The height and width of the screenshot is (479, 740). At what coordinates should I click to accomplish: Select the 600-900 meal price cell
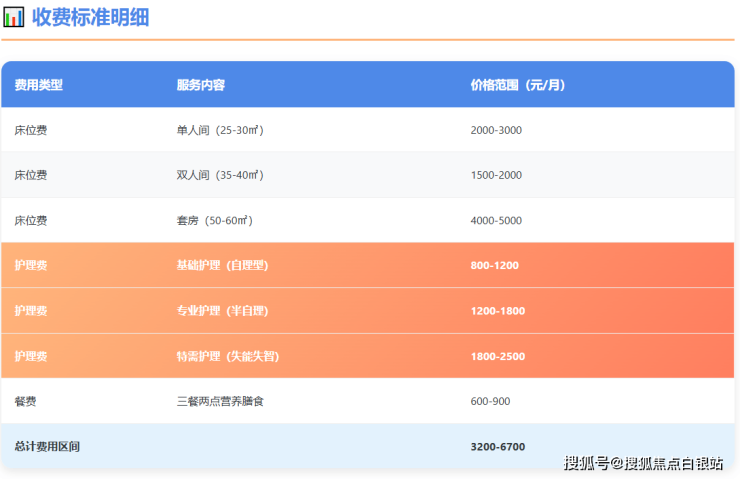tap(490, 401)
